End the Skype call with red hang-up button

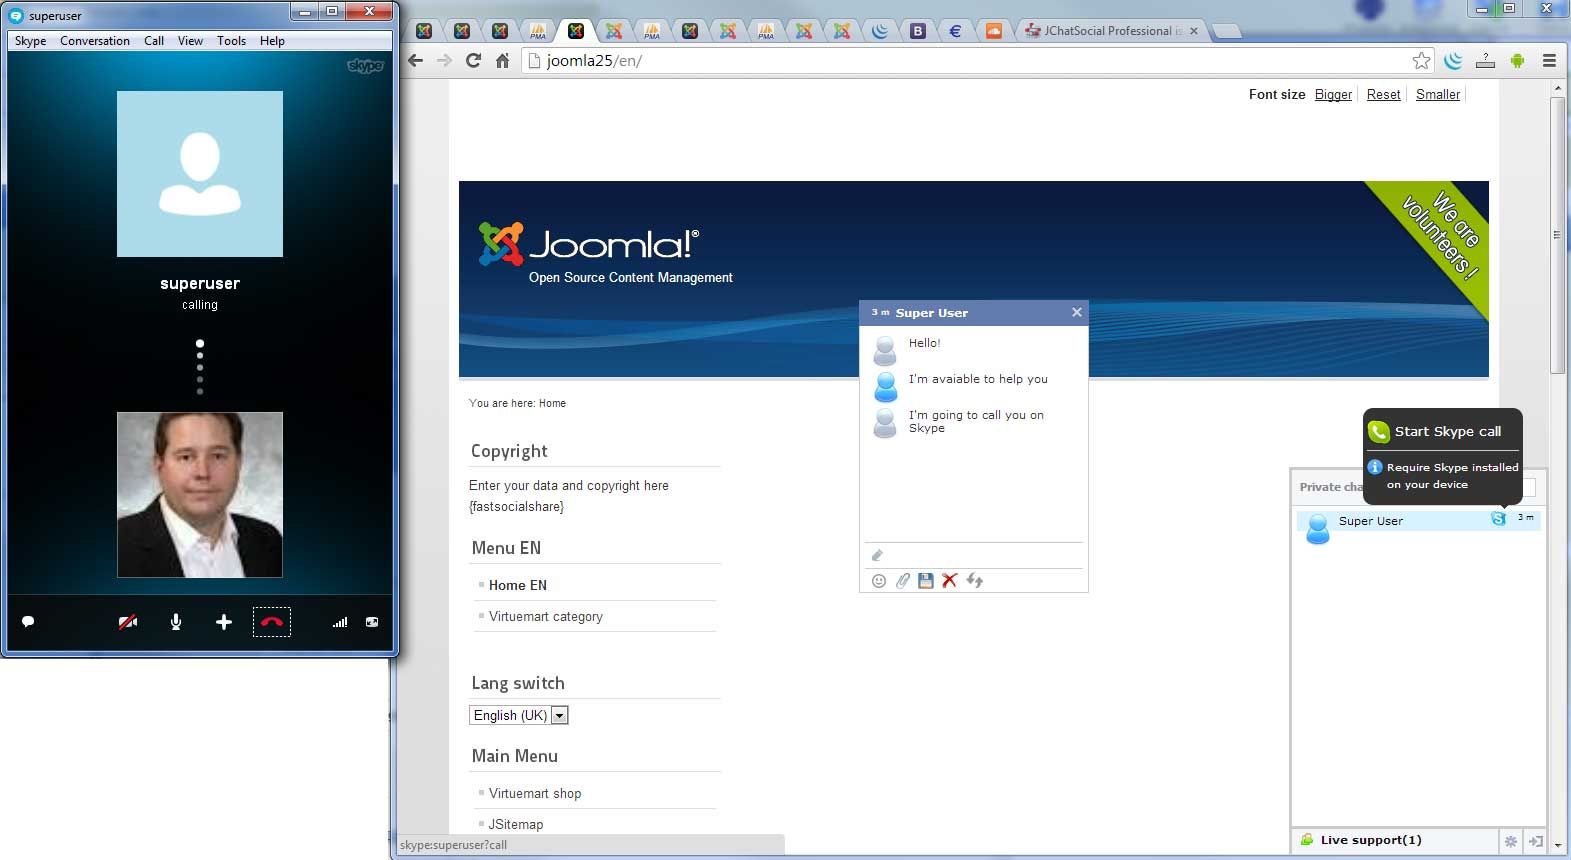click(x=271, y=622)
